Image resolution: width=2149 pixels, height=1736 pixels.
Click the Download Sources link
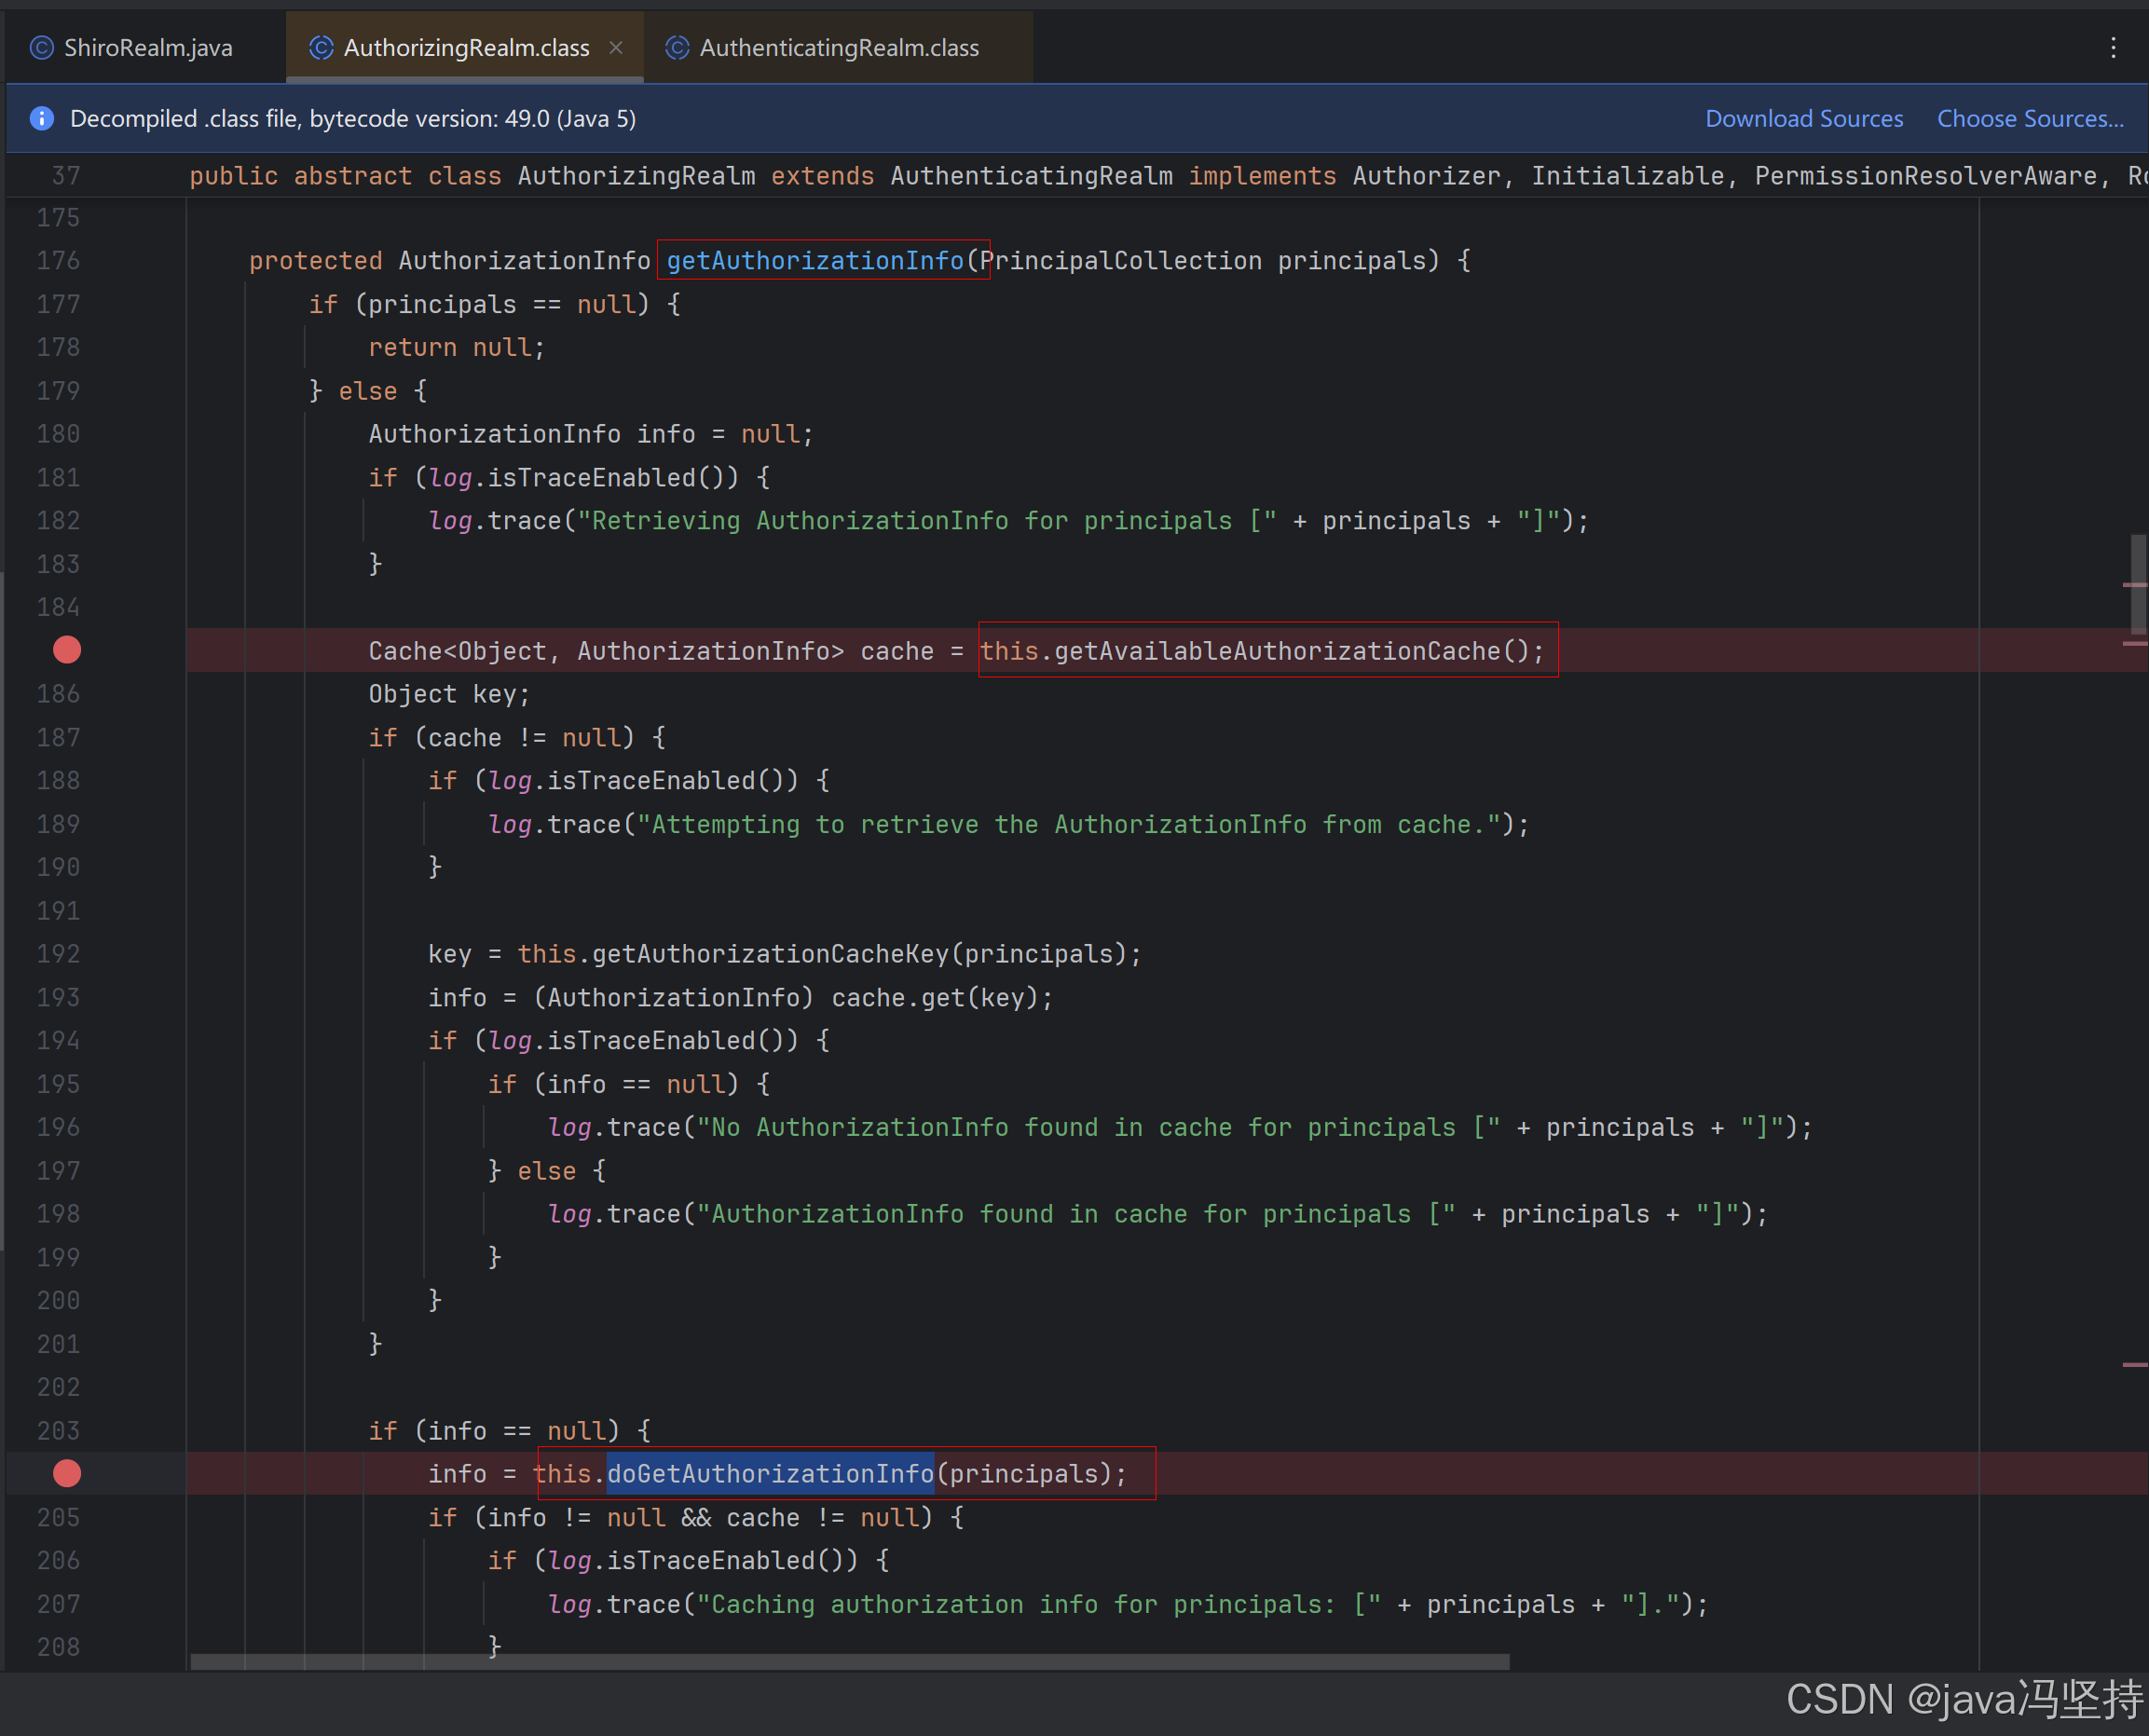click(1803, 118)
